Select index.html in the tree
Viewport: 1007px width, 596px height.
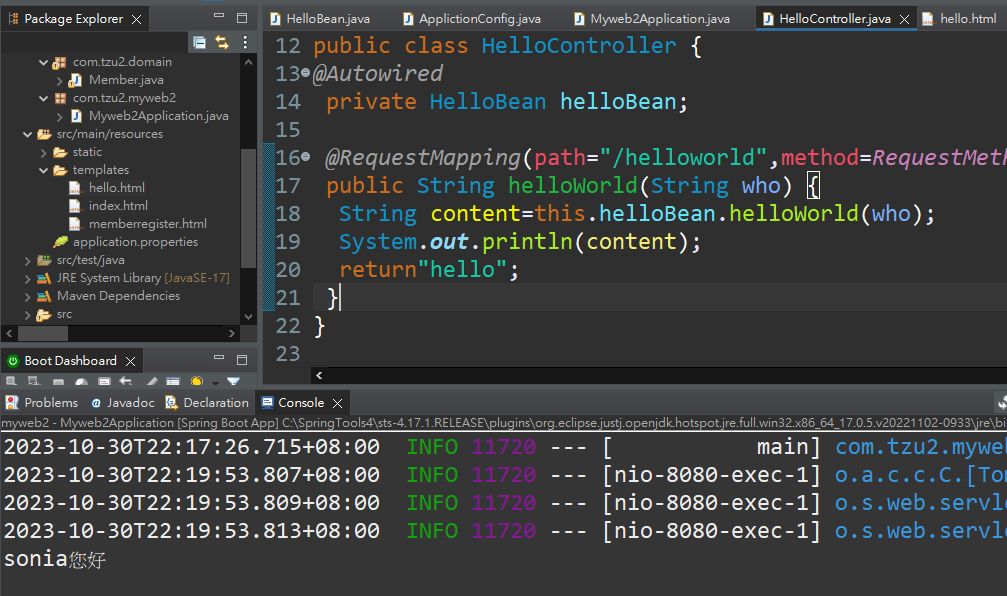point(118,206)
